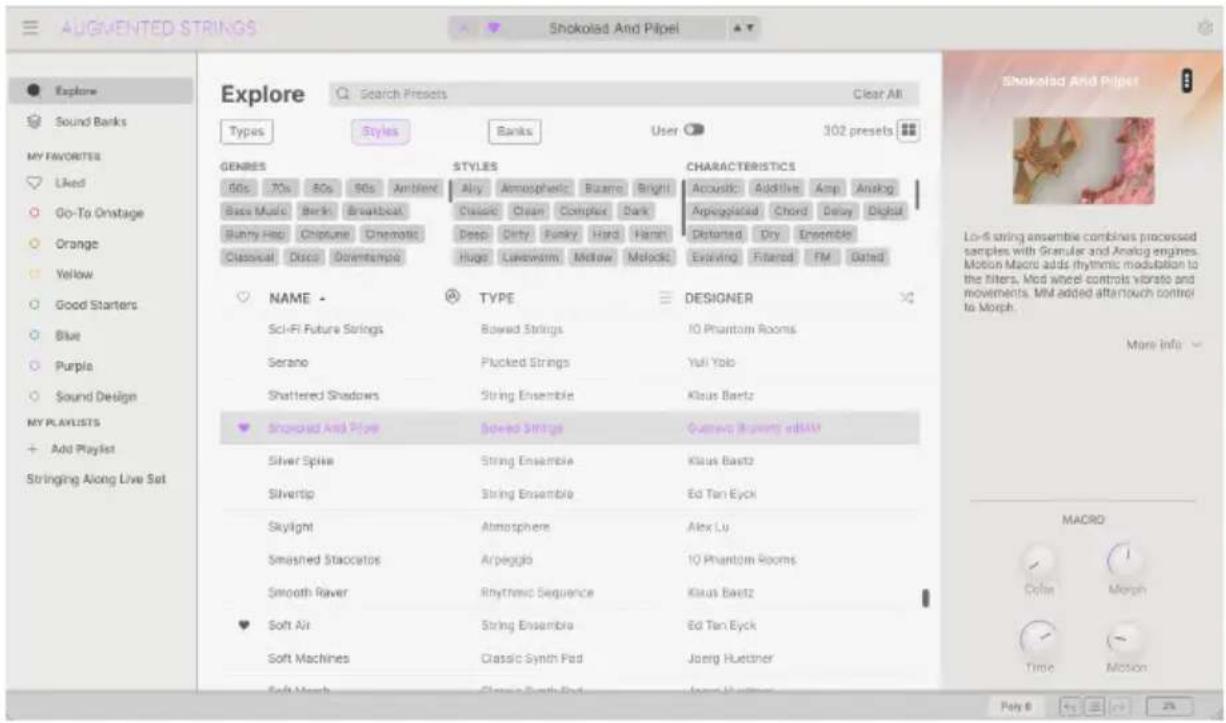Toggle the Dark style tag
1226x723 pixels.
pyautogui.click(x=637, y=211)
